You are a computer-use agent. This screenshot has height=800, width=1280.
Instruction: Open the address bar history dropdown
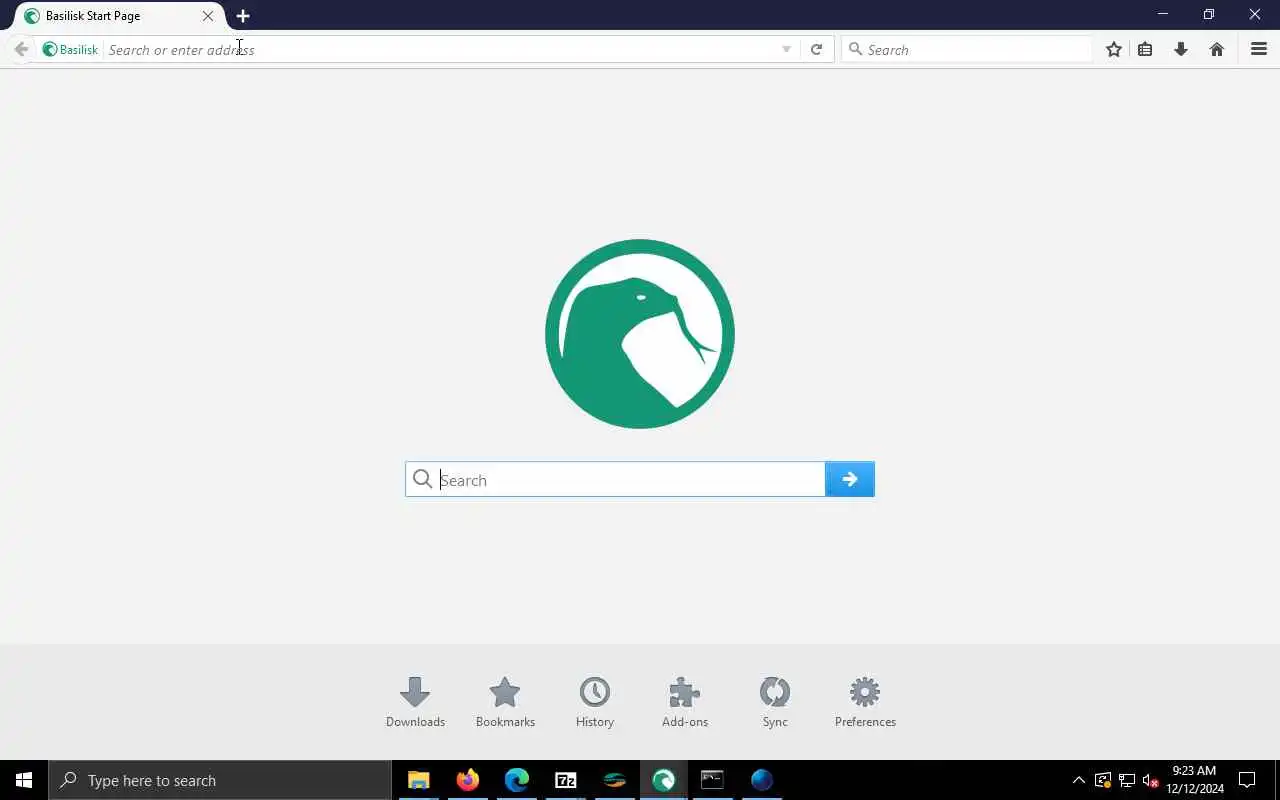(786, 49)
